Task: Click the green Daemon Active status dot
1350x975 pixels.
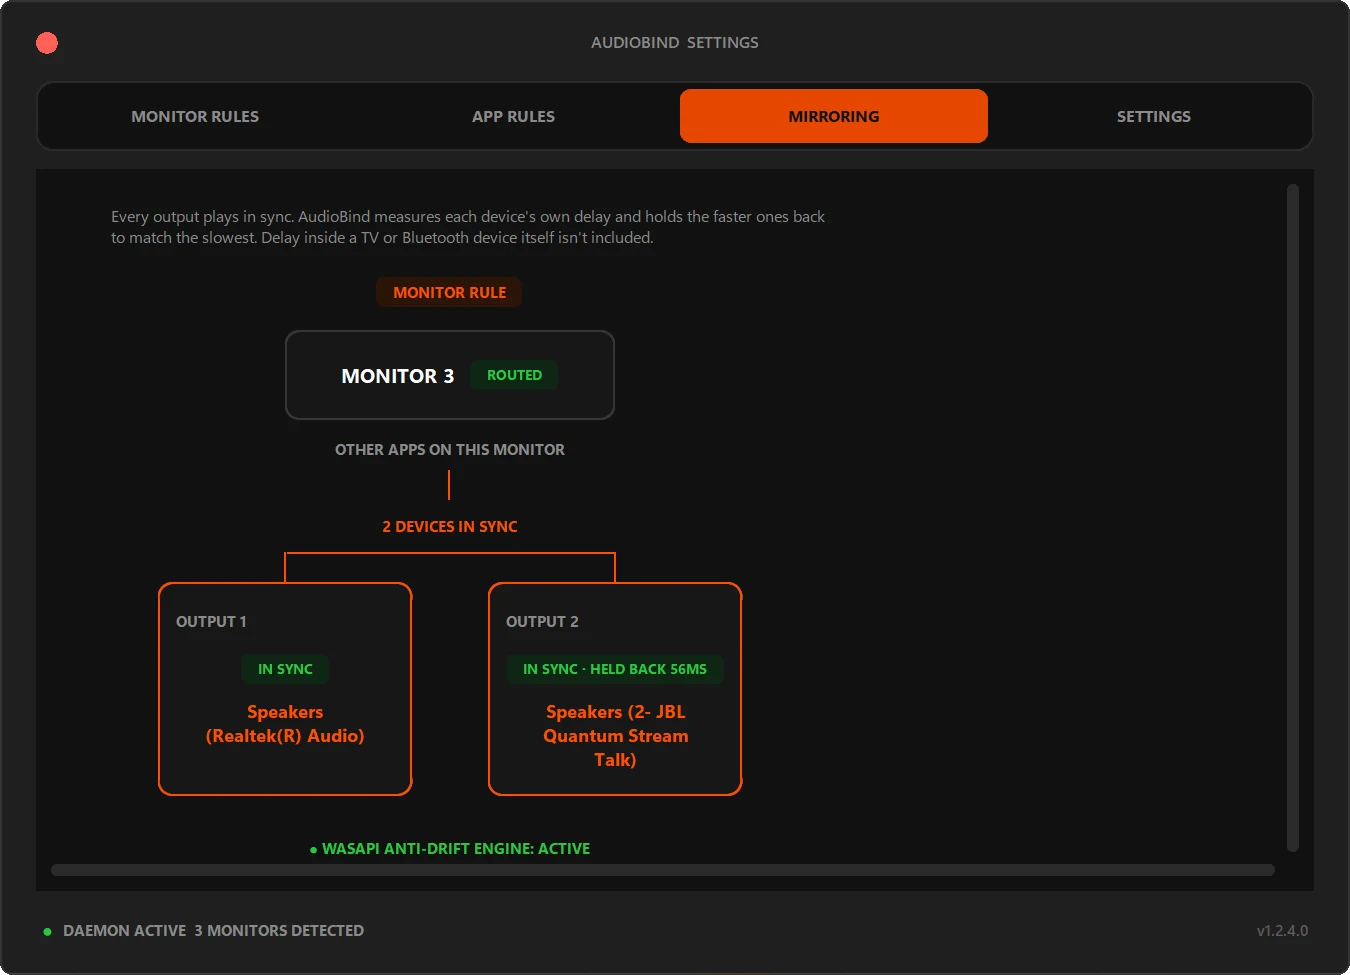Action: click(47, 931)
